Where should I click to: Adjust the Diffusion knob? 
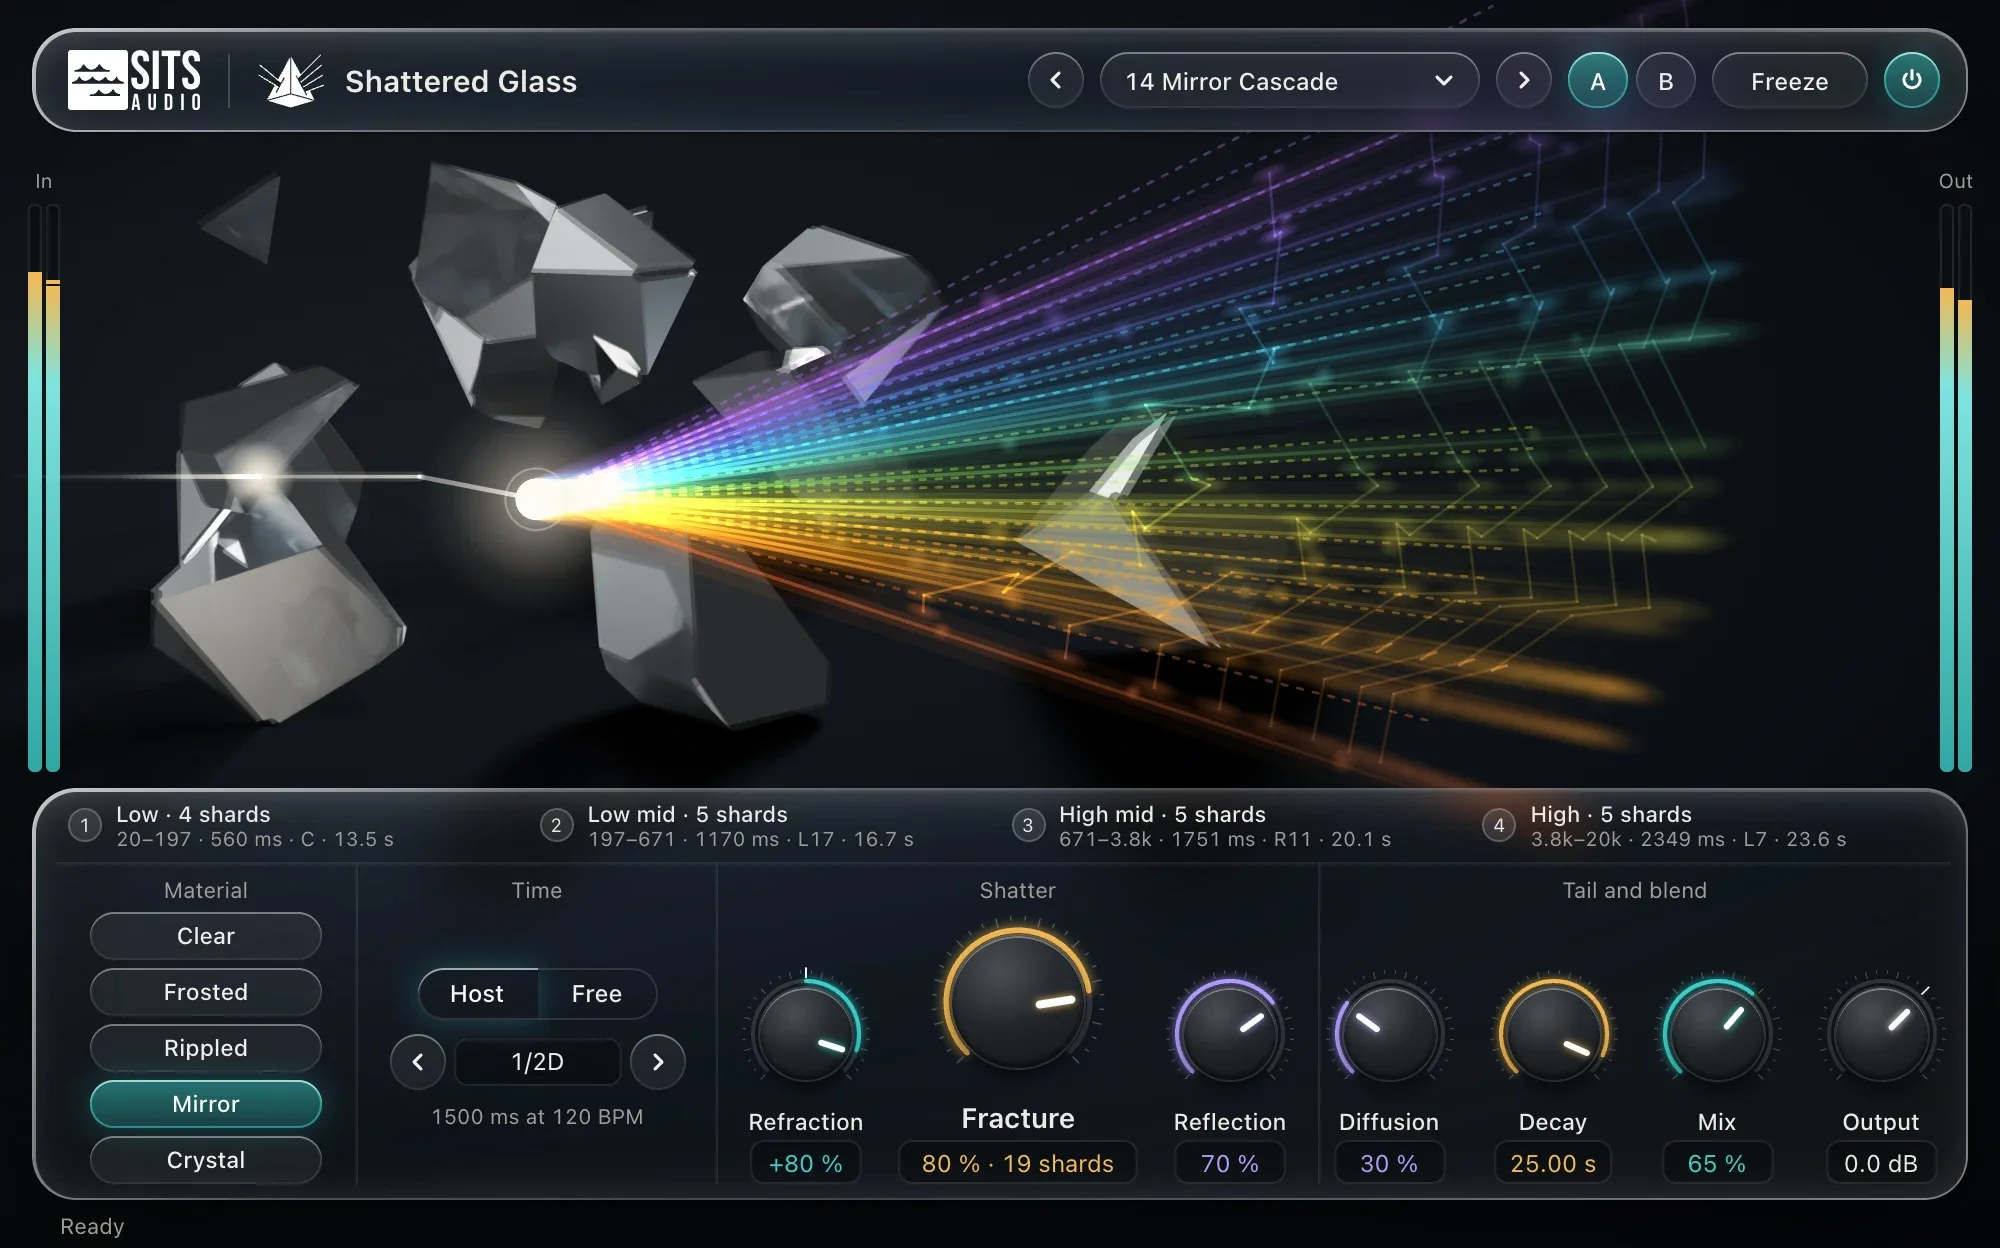click(1389, 1032)
